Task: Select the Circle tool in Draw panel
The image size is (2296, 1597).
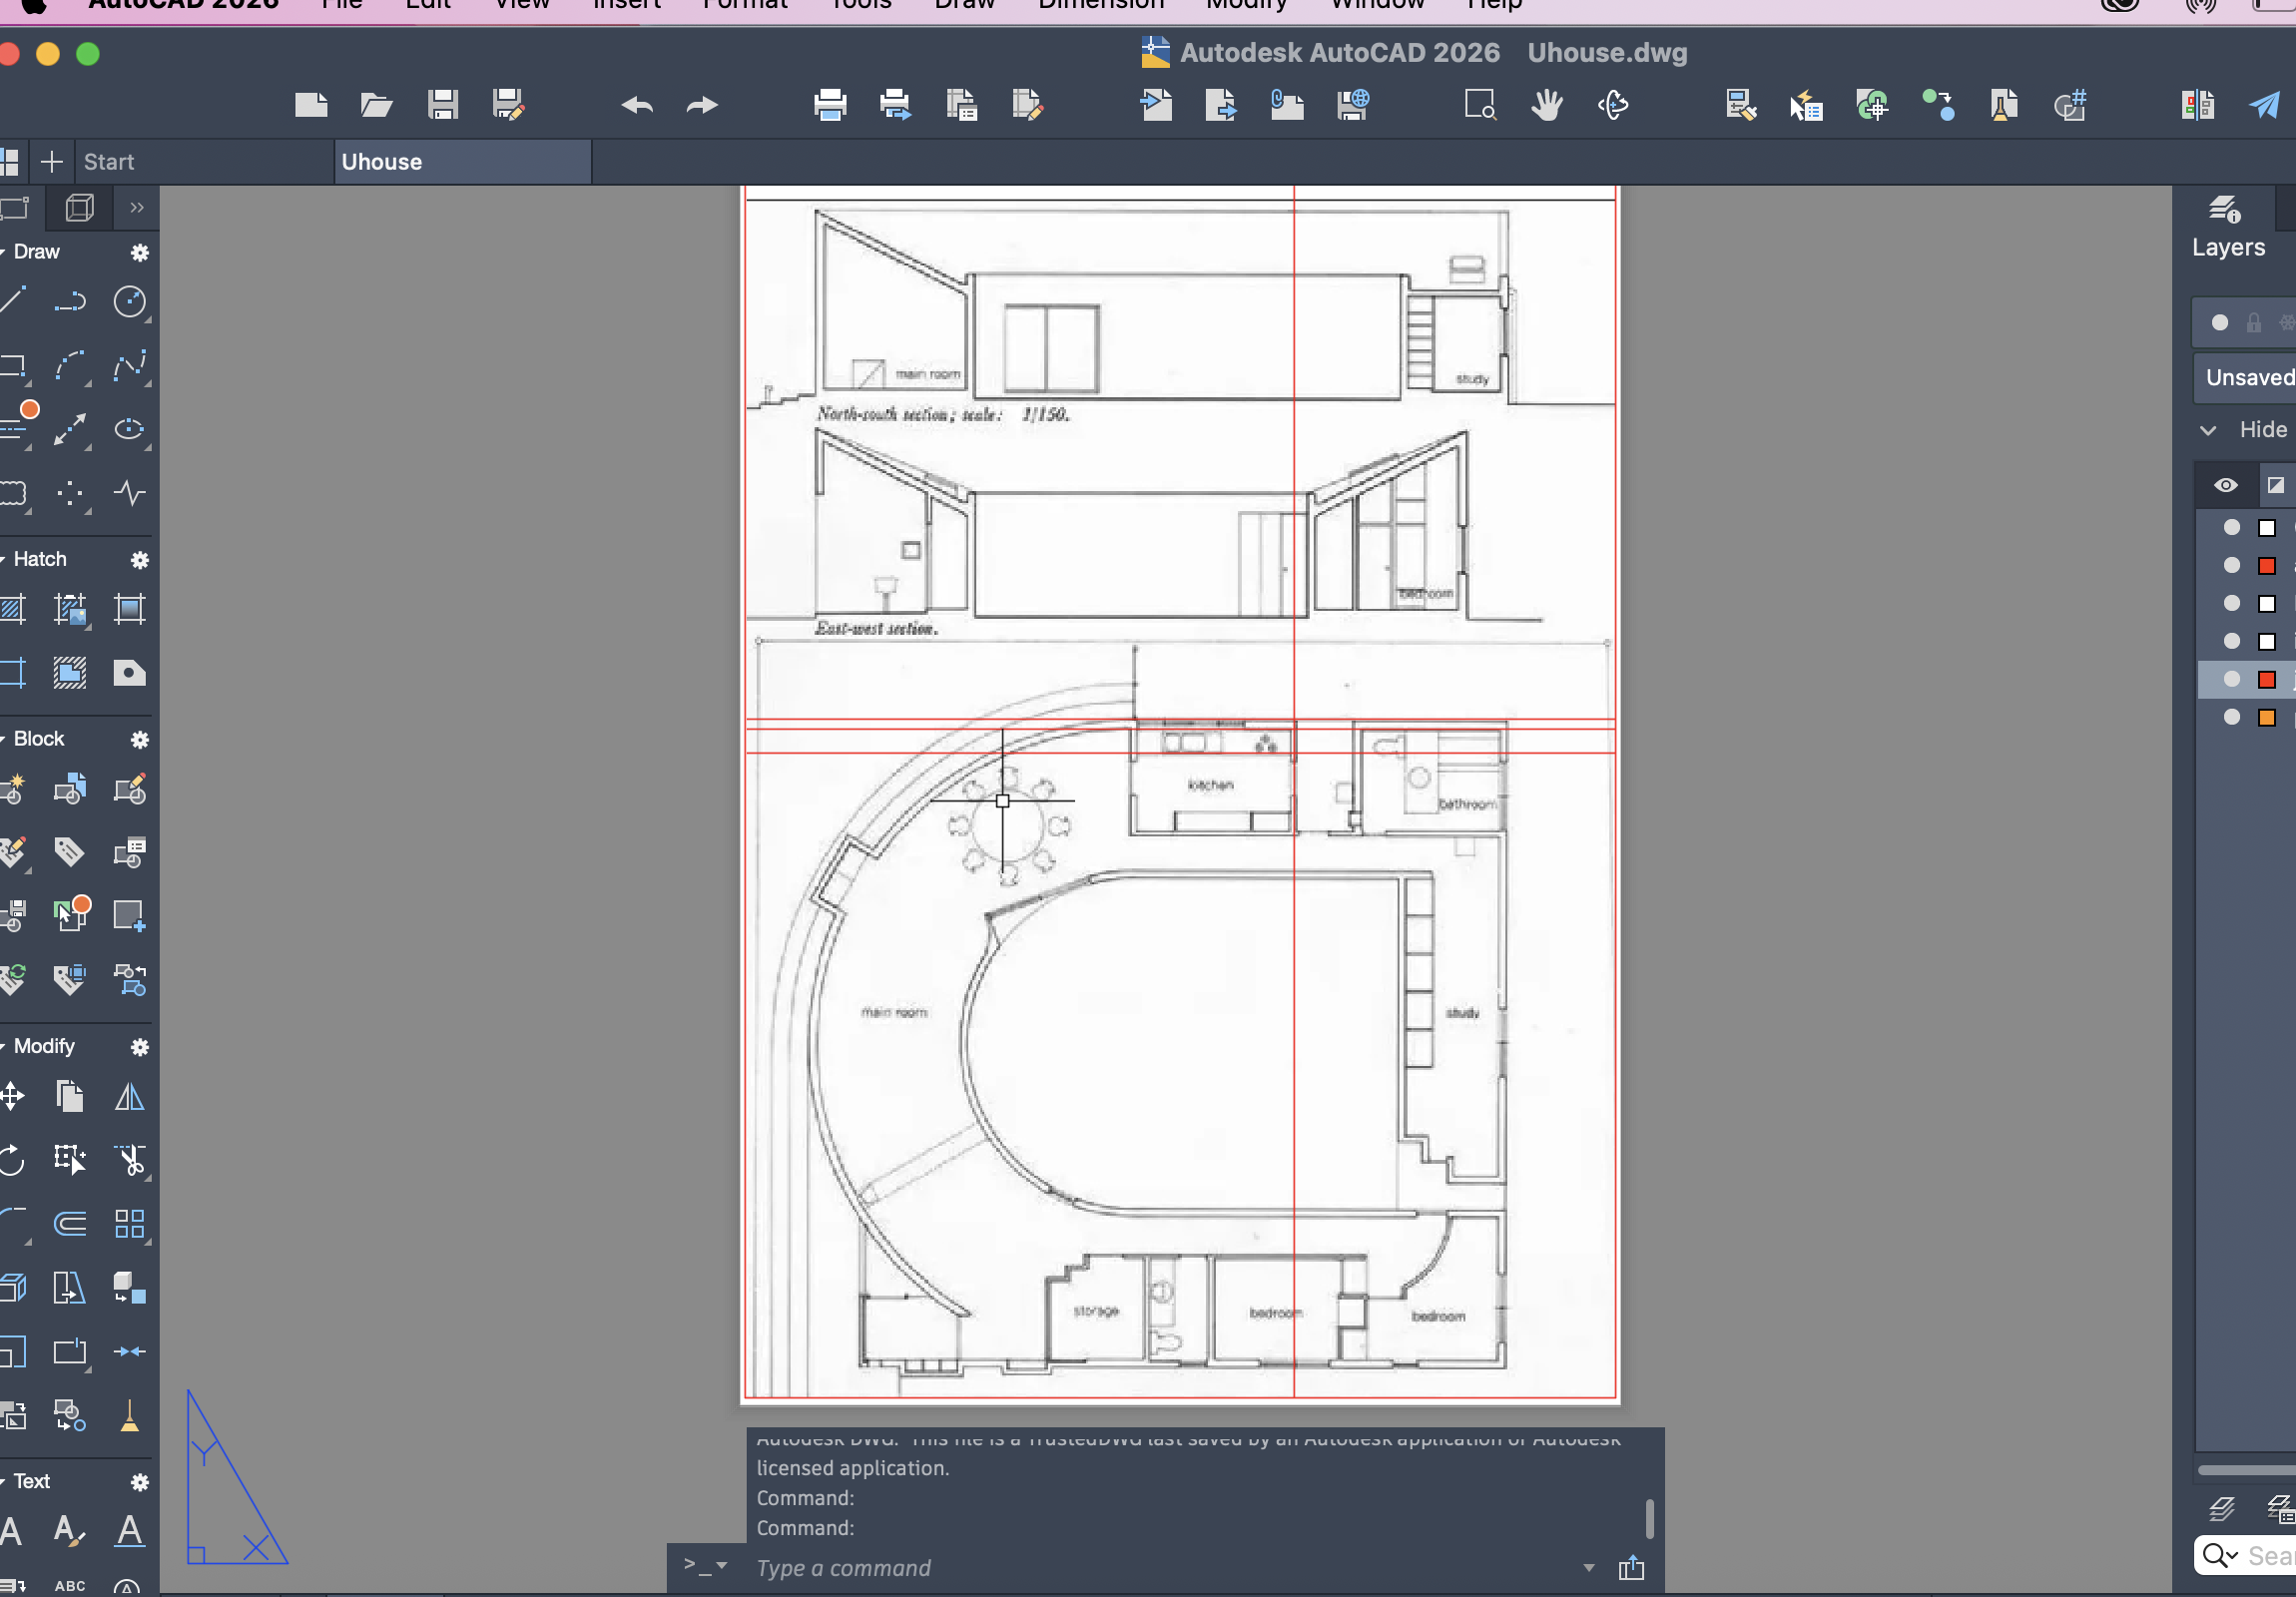Action: coord(129,301)
